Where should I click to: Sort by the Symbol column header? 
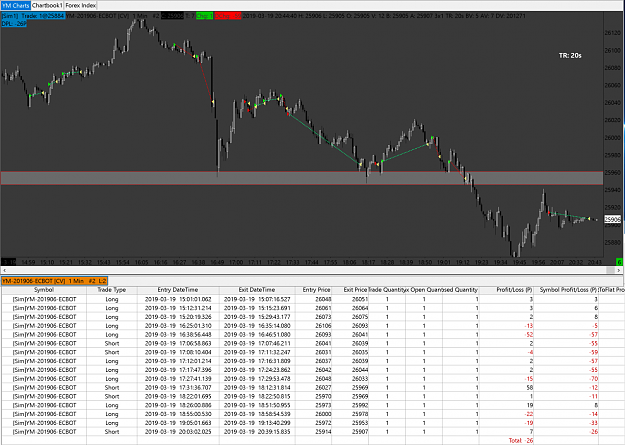tap(44, 290)
